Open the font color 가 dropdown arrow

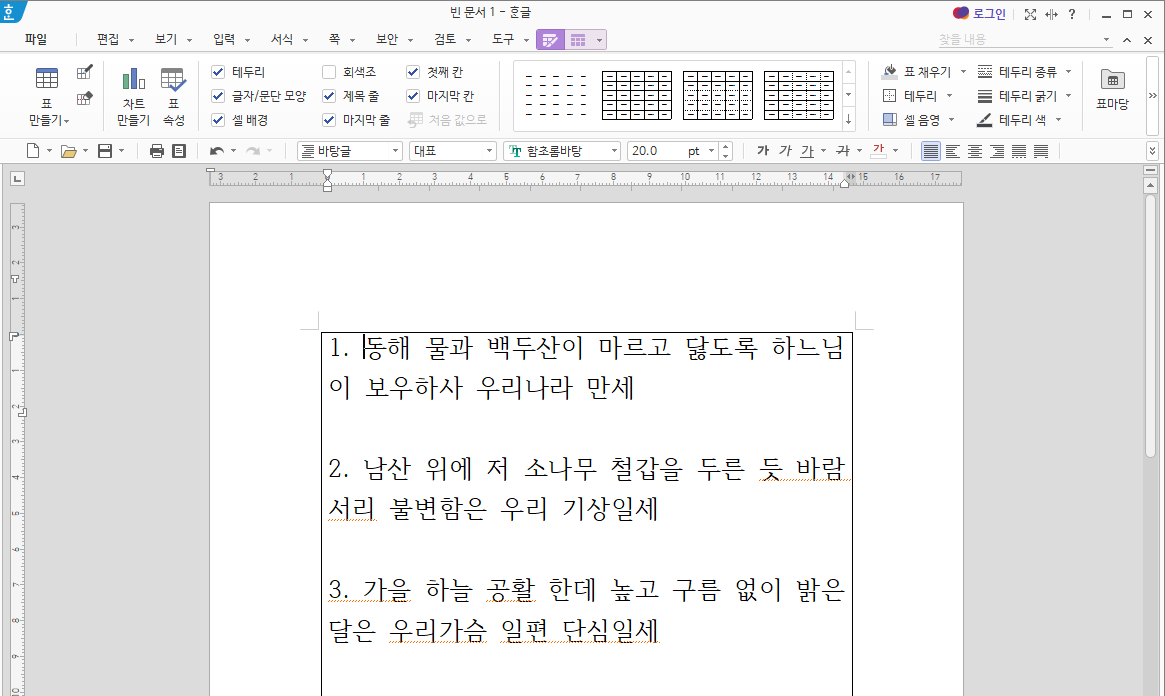pyautogui.click(x=895, y=151)
